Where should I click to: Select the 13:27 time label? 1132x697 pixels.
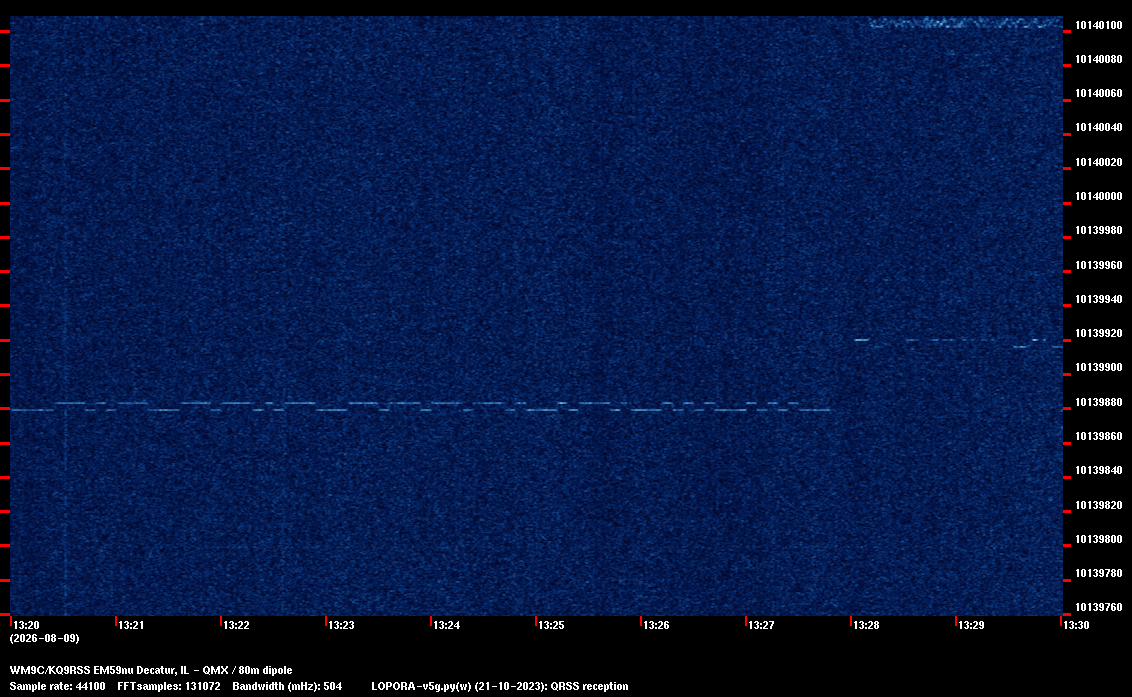click(x=761, y=625)
